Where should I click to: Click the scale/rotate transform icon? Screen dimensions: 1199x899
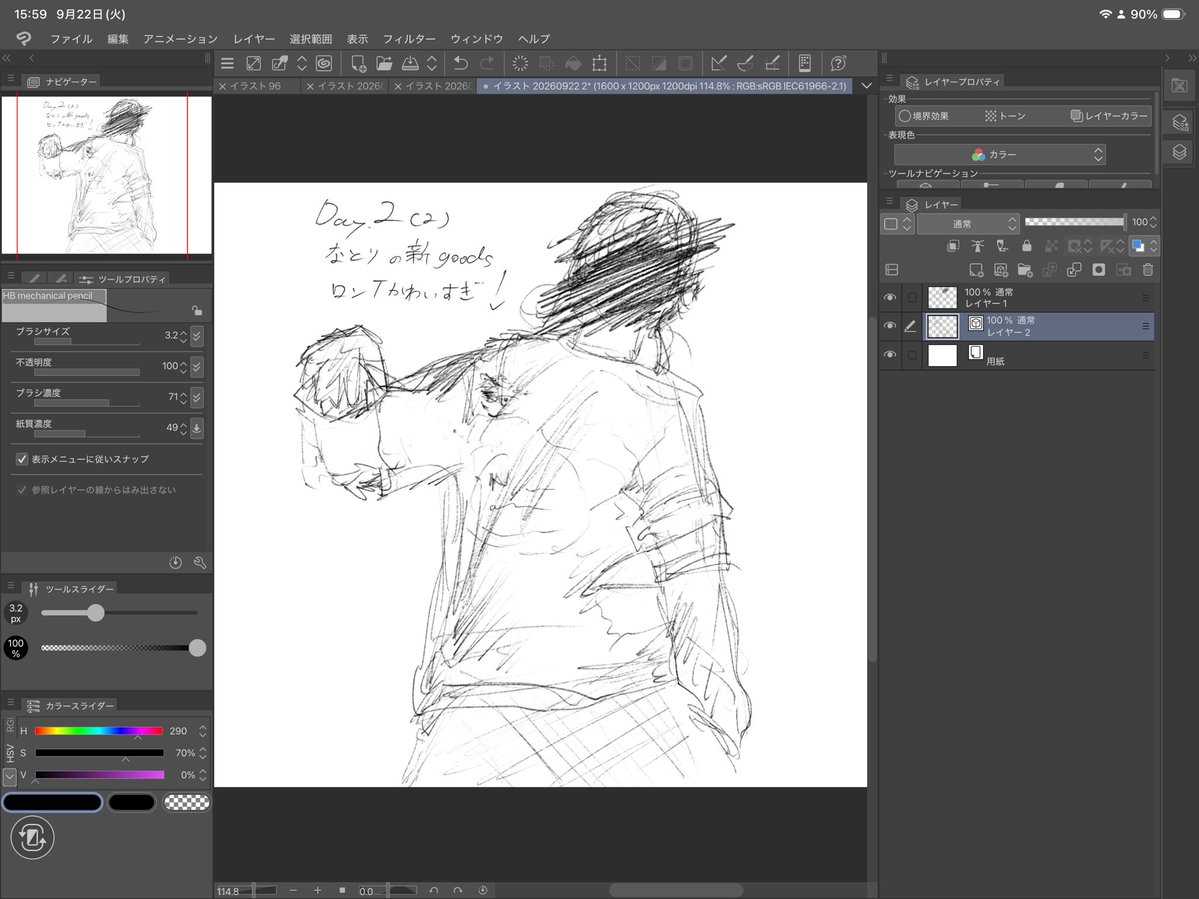click(x=600, y=63)
